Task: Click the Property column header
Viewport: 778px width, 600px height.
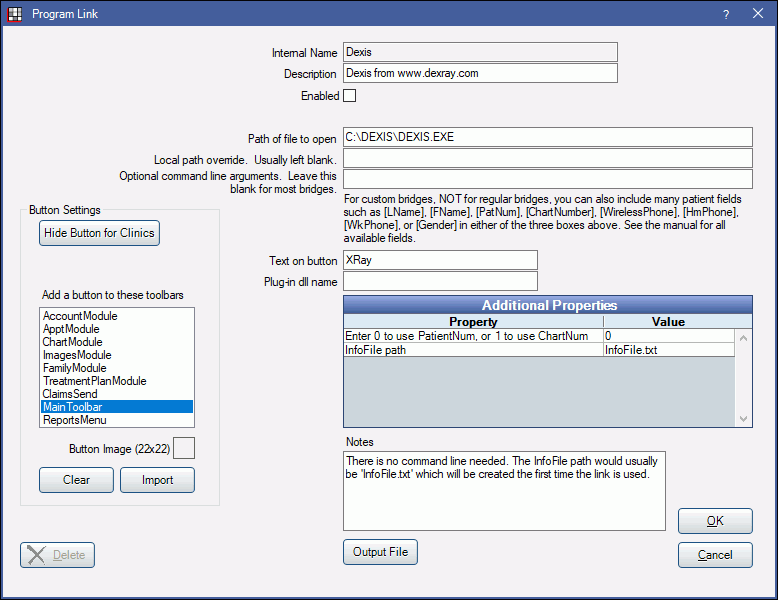Action: point(473,322)
